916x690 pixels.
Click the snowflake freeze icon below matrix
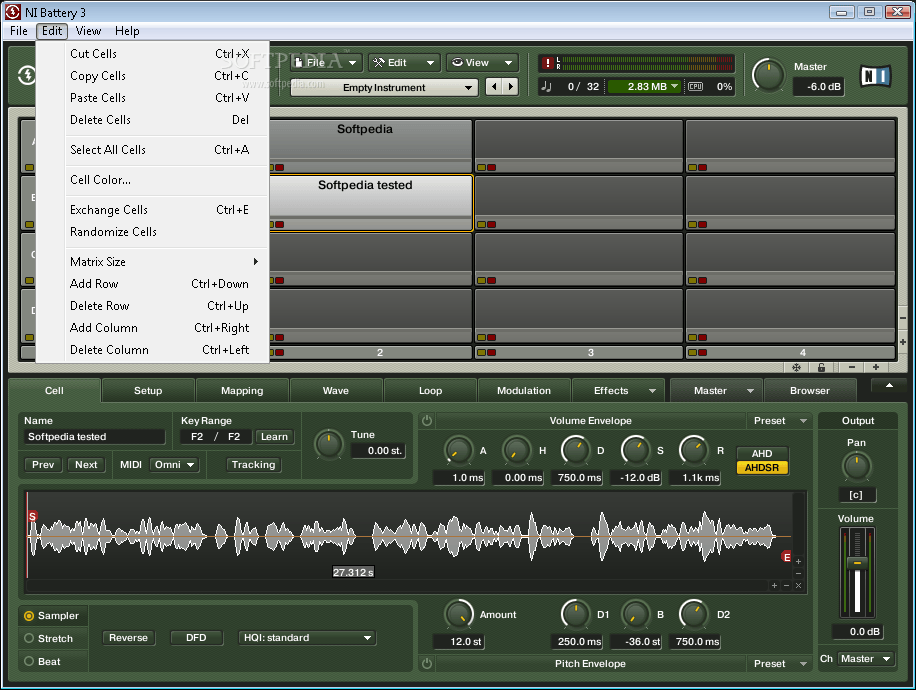pos(796,367)
